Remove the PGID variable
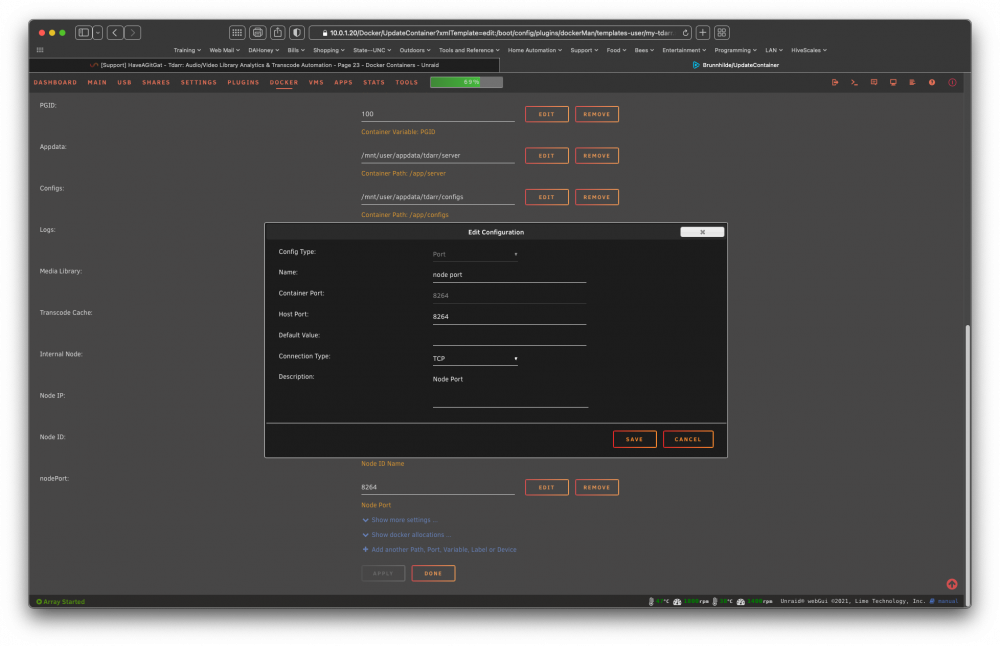Screen dimensions: 1000x646 pos(597,114)
